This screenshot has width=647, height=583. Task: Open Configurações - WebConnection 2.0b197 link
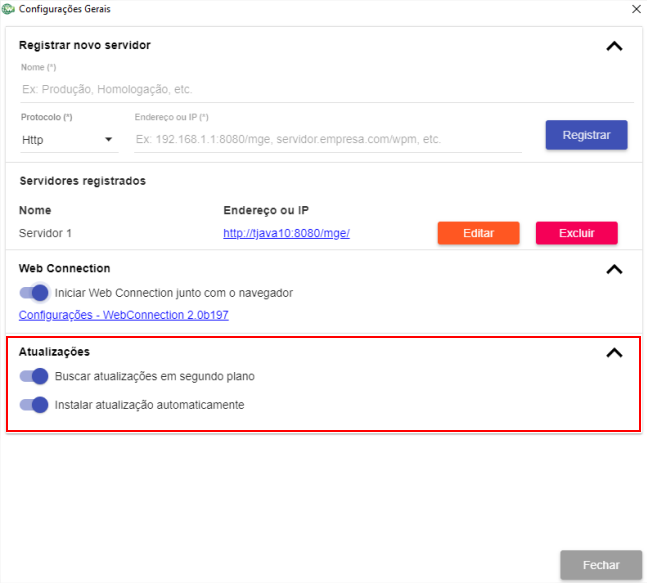(123, 315)
